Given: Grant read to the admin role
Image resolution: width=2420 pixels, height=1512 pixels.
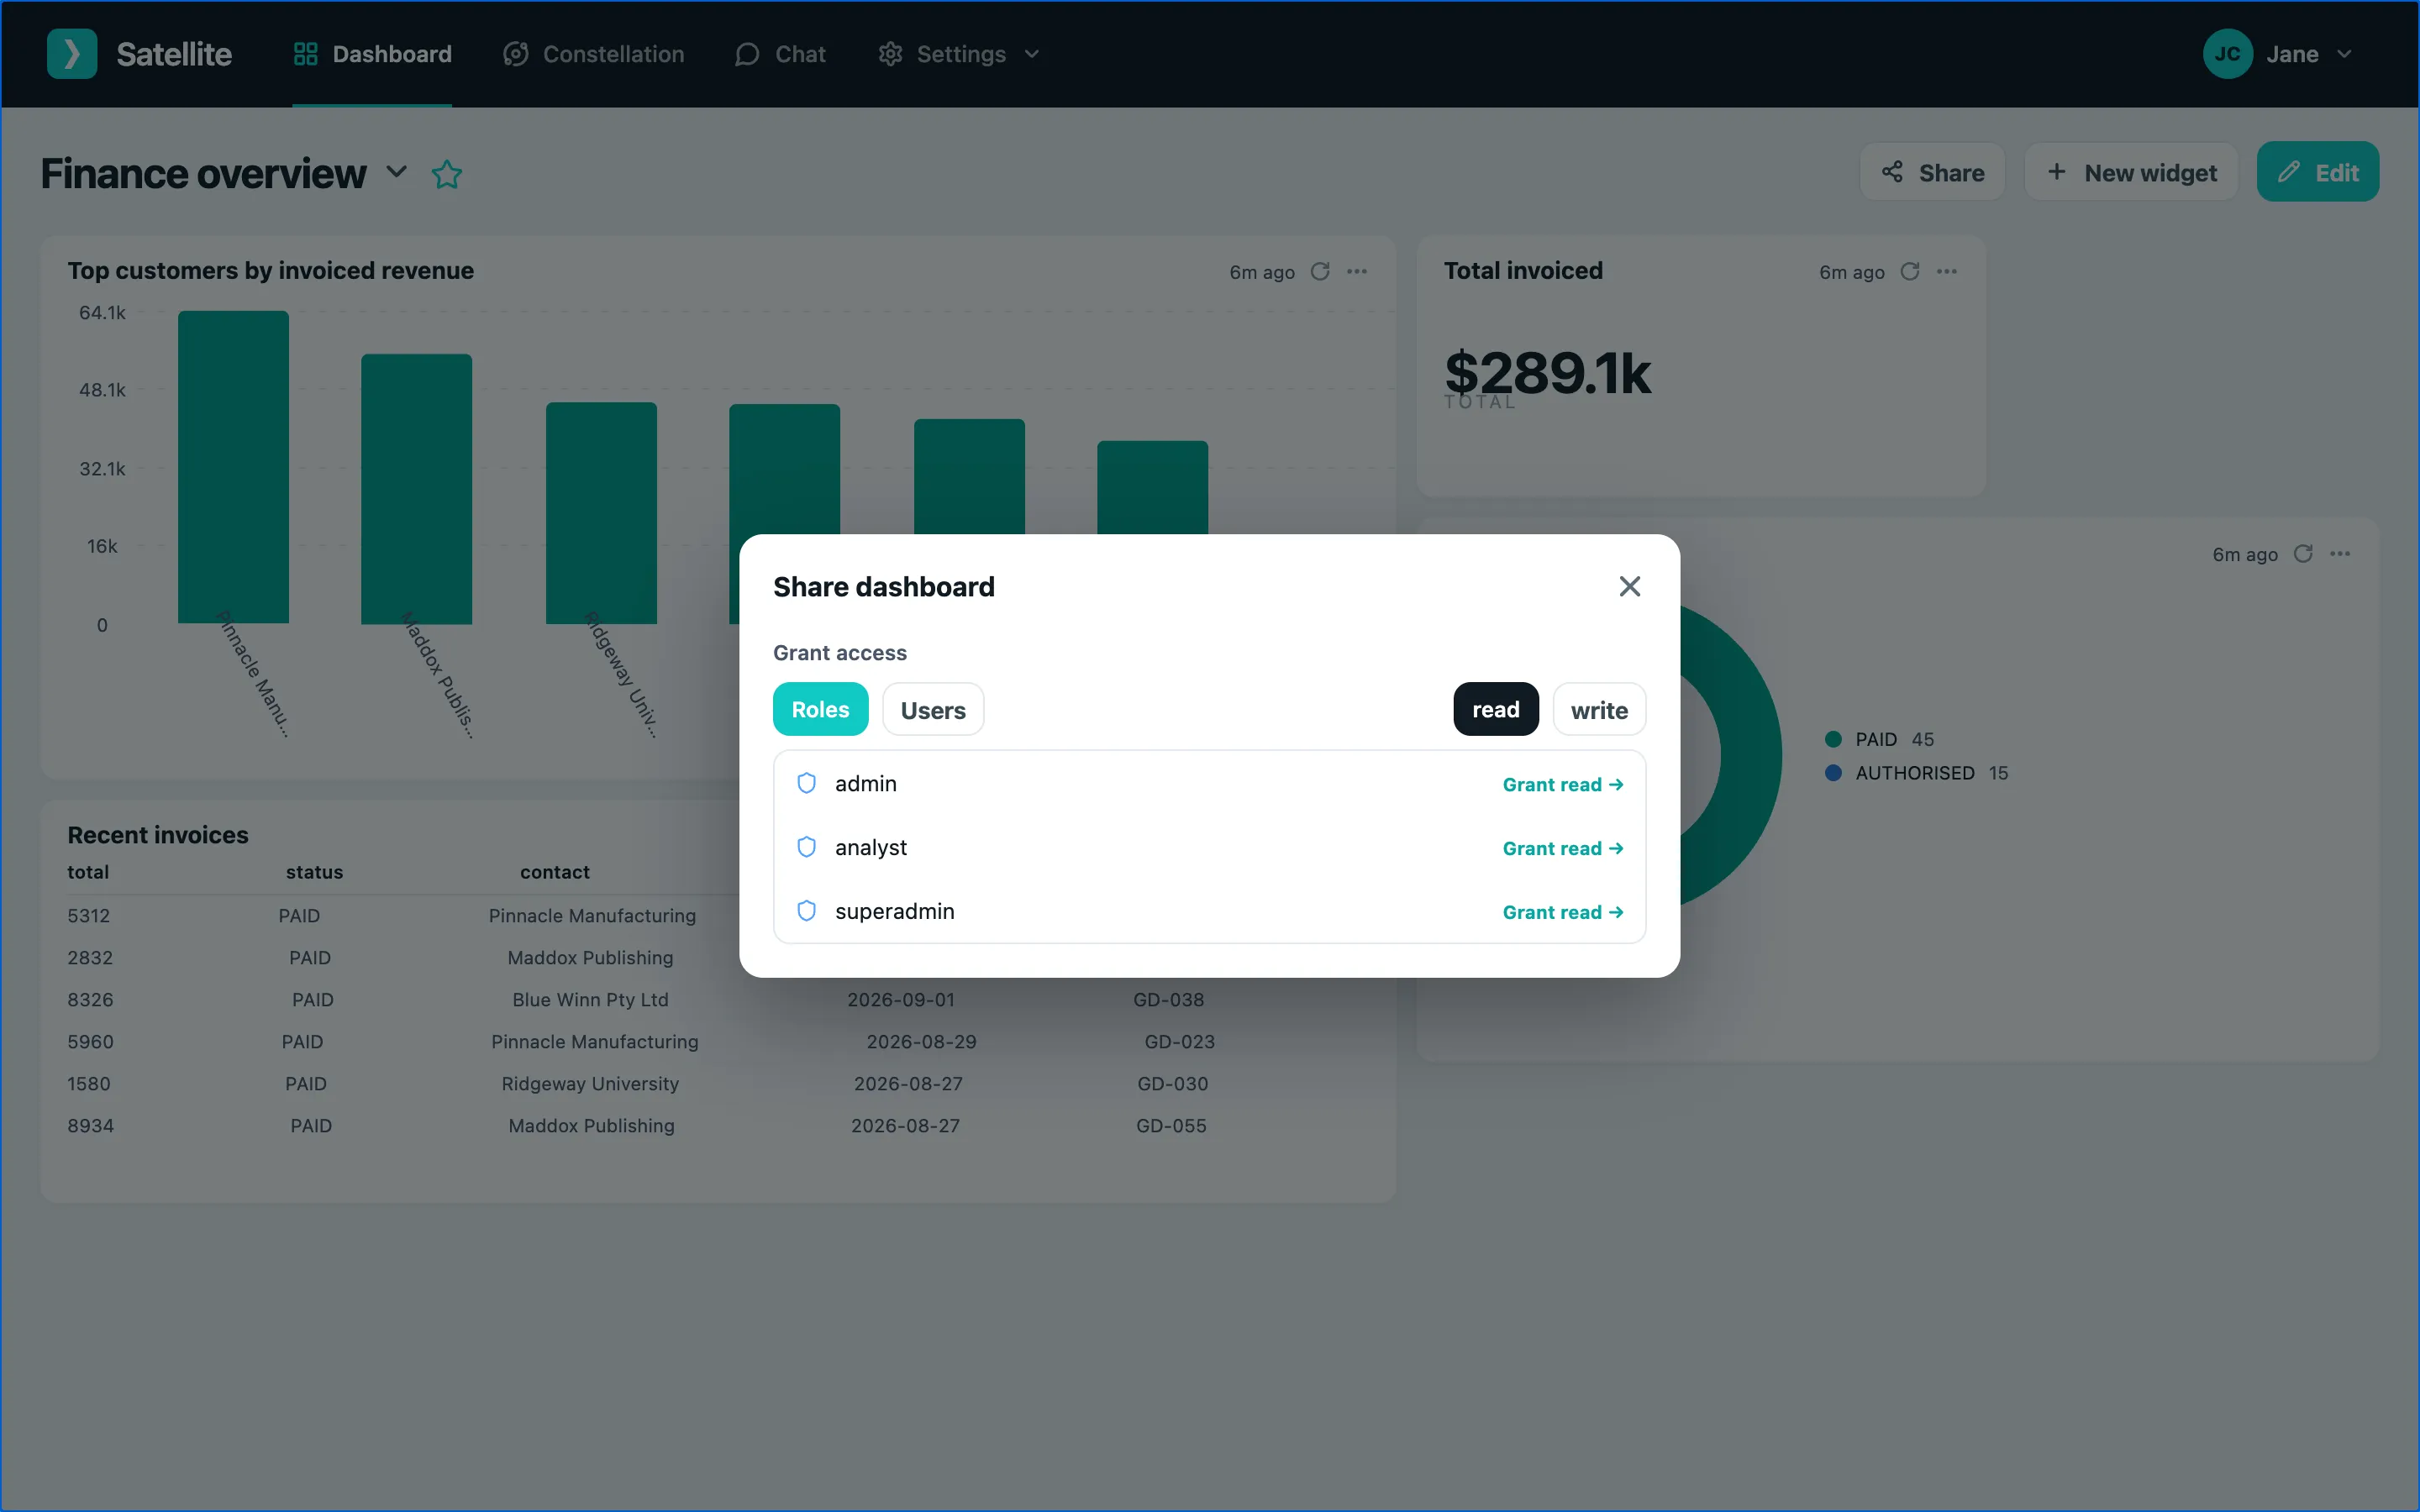Looking at the screenshot, I should click(x=1563, y=784).
